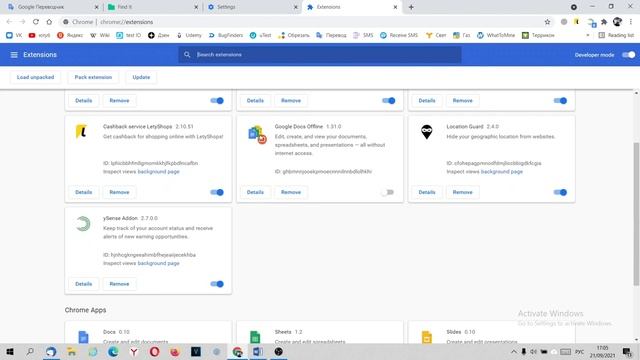Click Pack extension button

(93, 77)
